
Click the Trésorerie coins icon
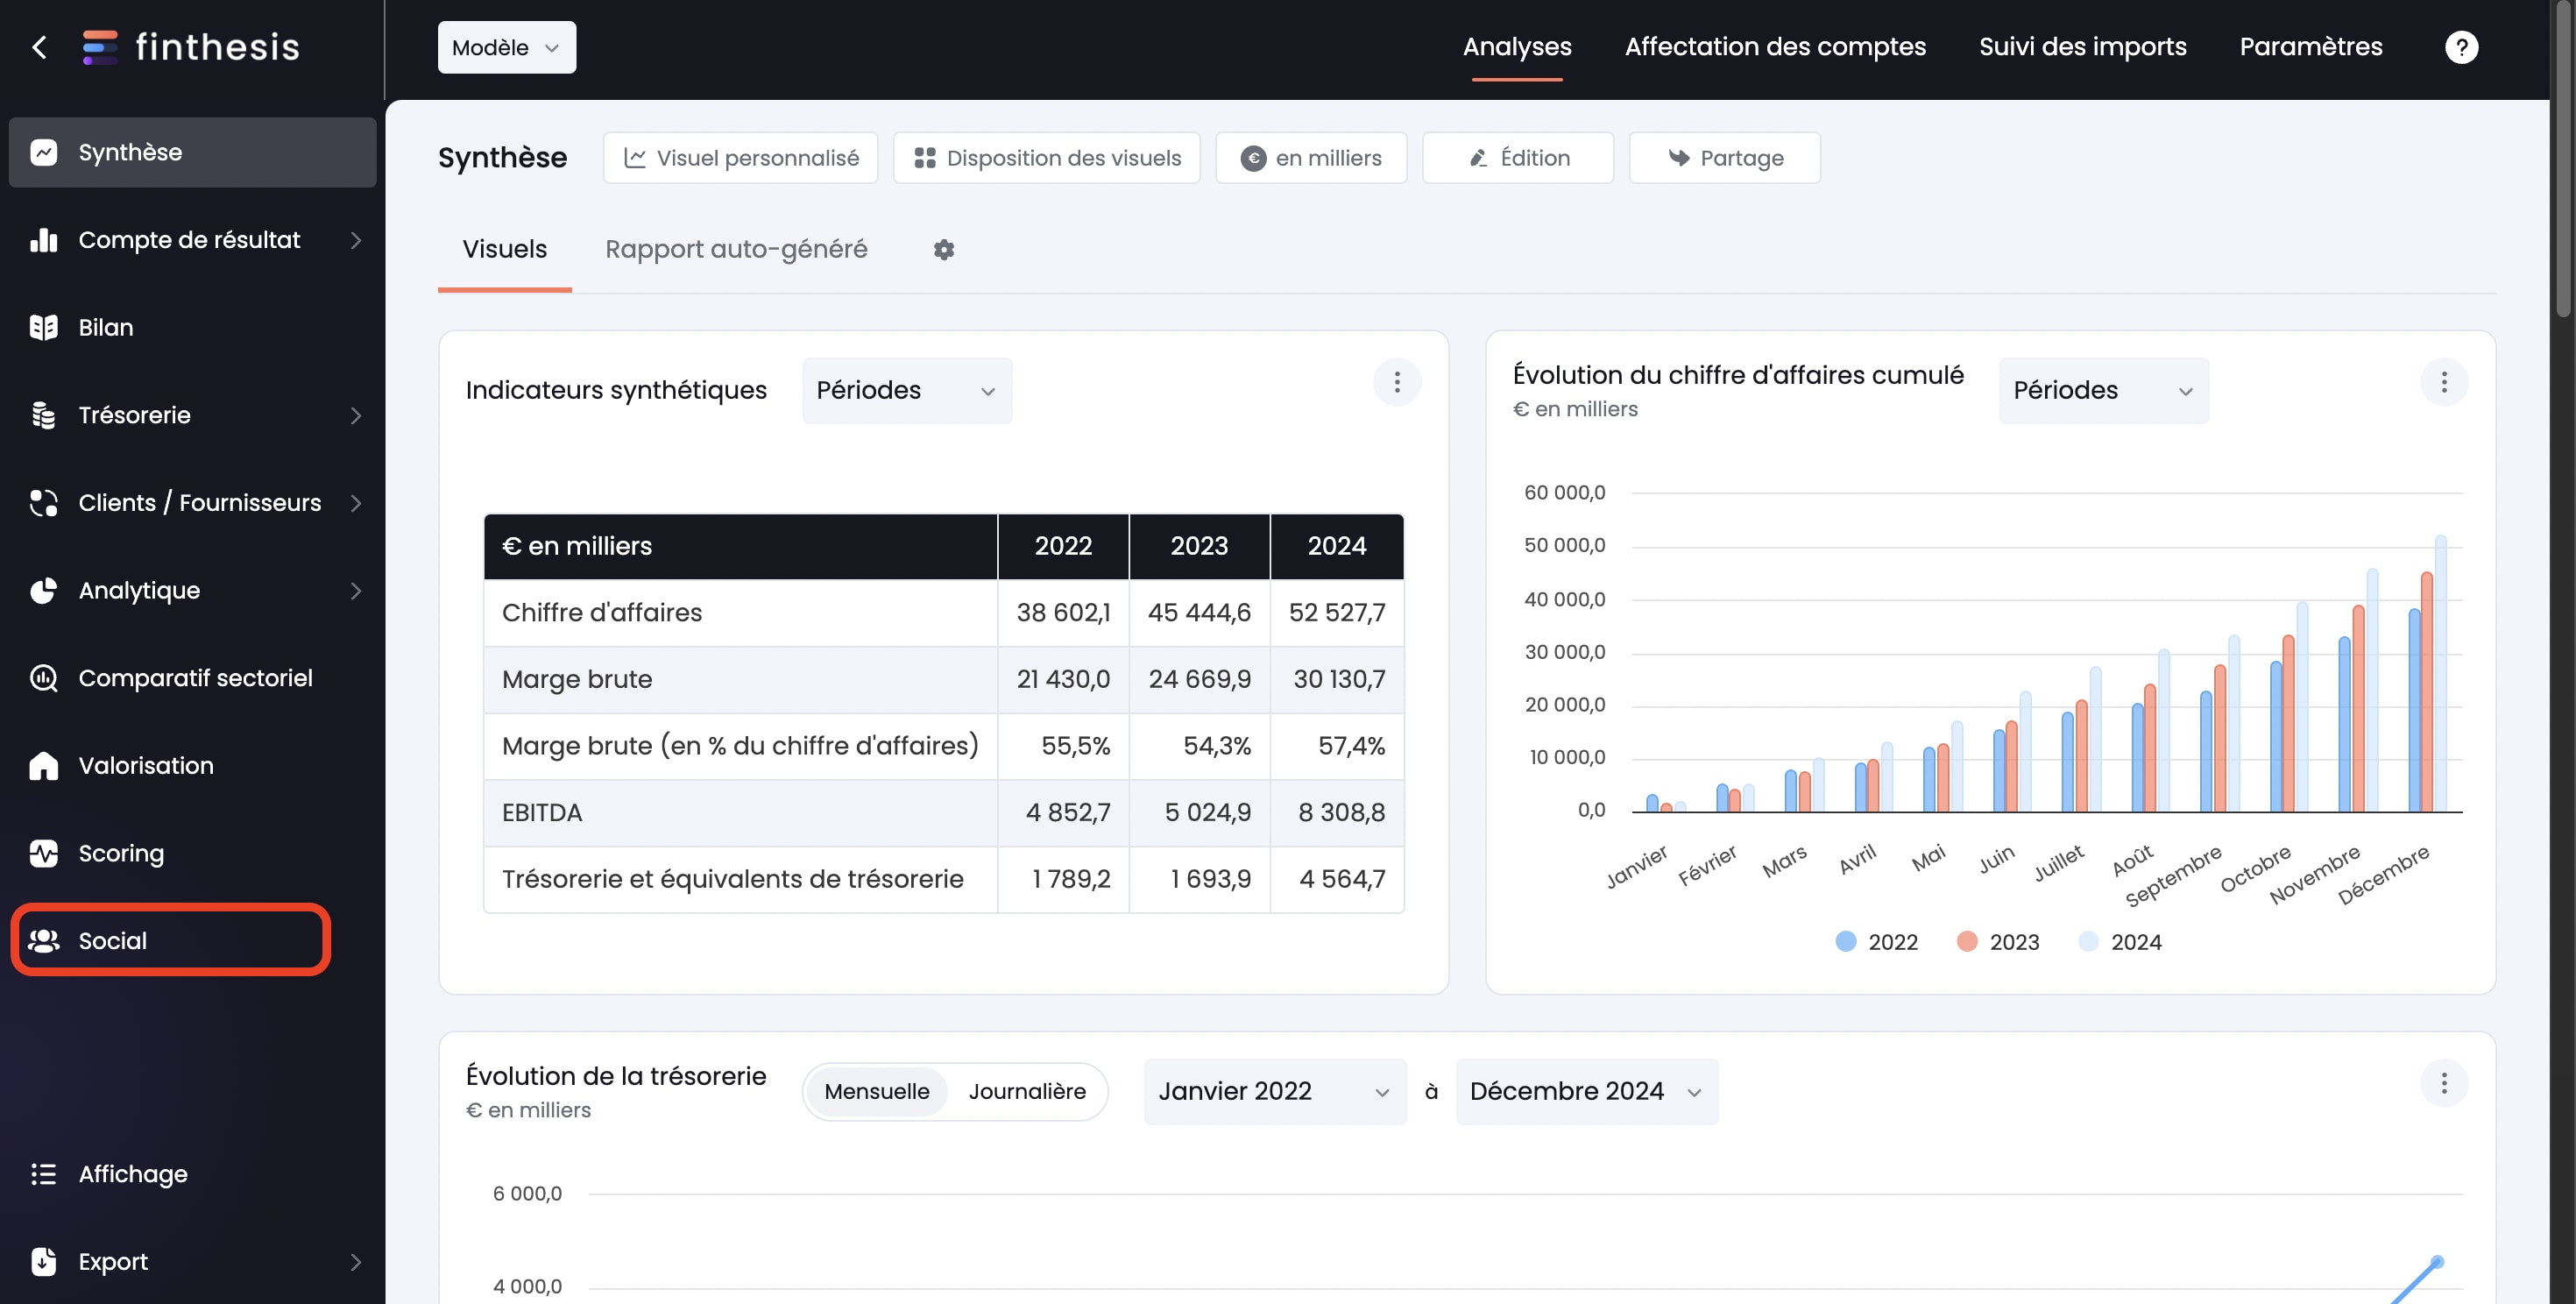tap(43, 415)
